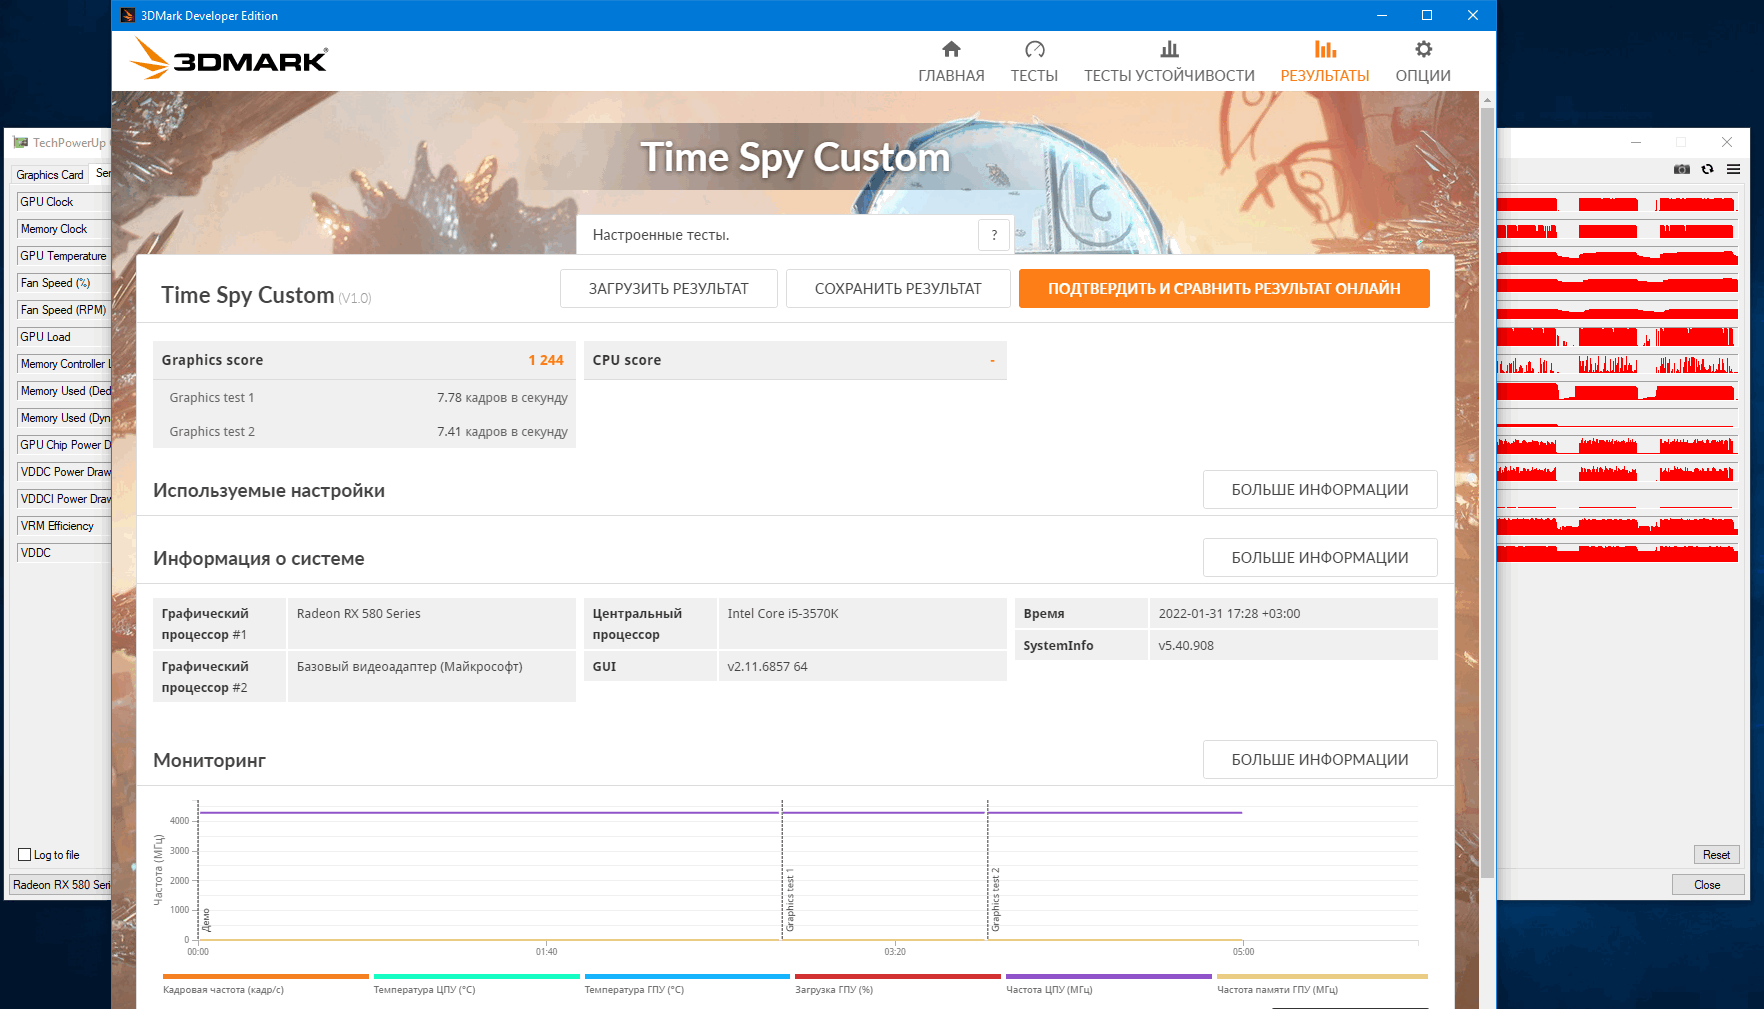Open Graphics Card tab in TechPowerUp window
The image size is (1764, 1009).
pos(50,175)
